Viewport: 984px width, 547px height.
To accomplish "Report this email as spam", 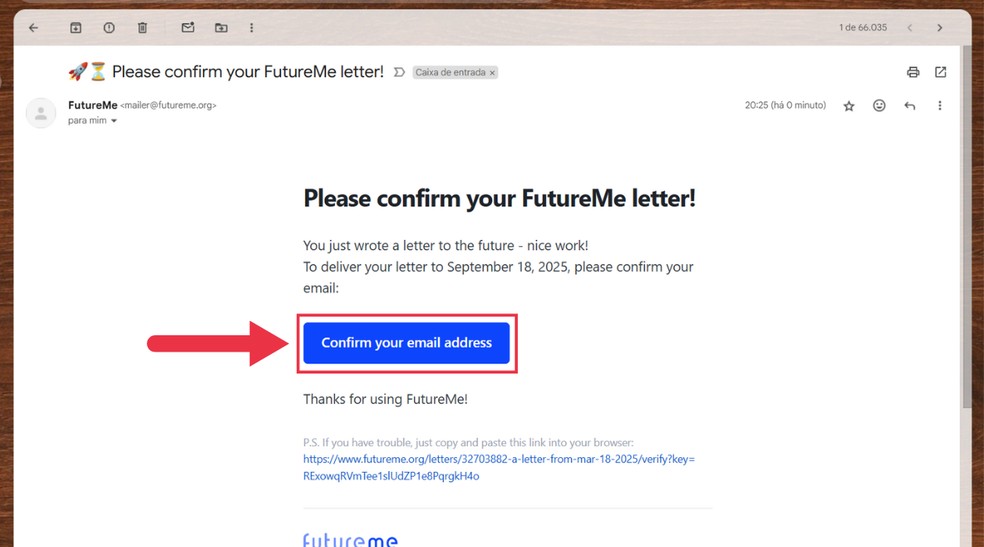I will pyautogui.click(x=109, y=28).
